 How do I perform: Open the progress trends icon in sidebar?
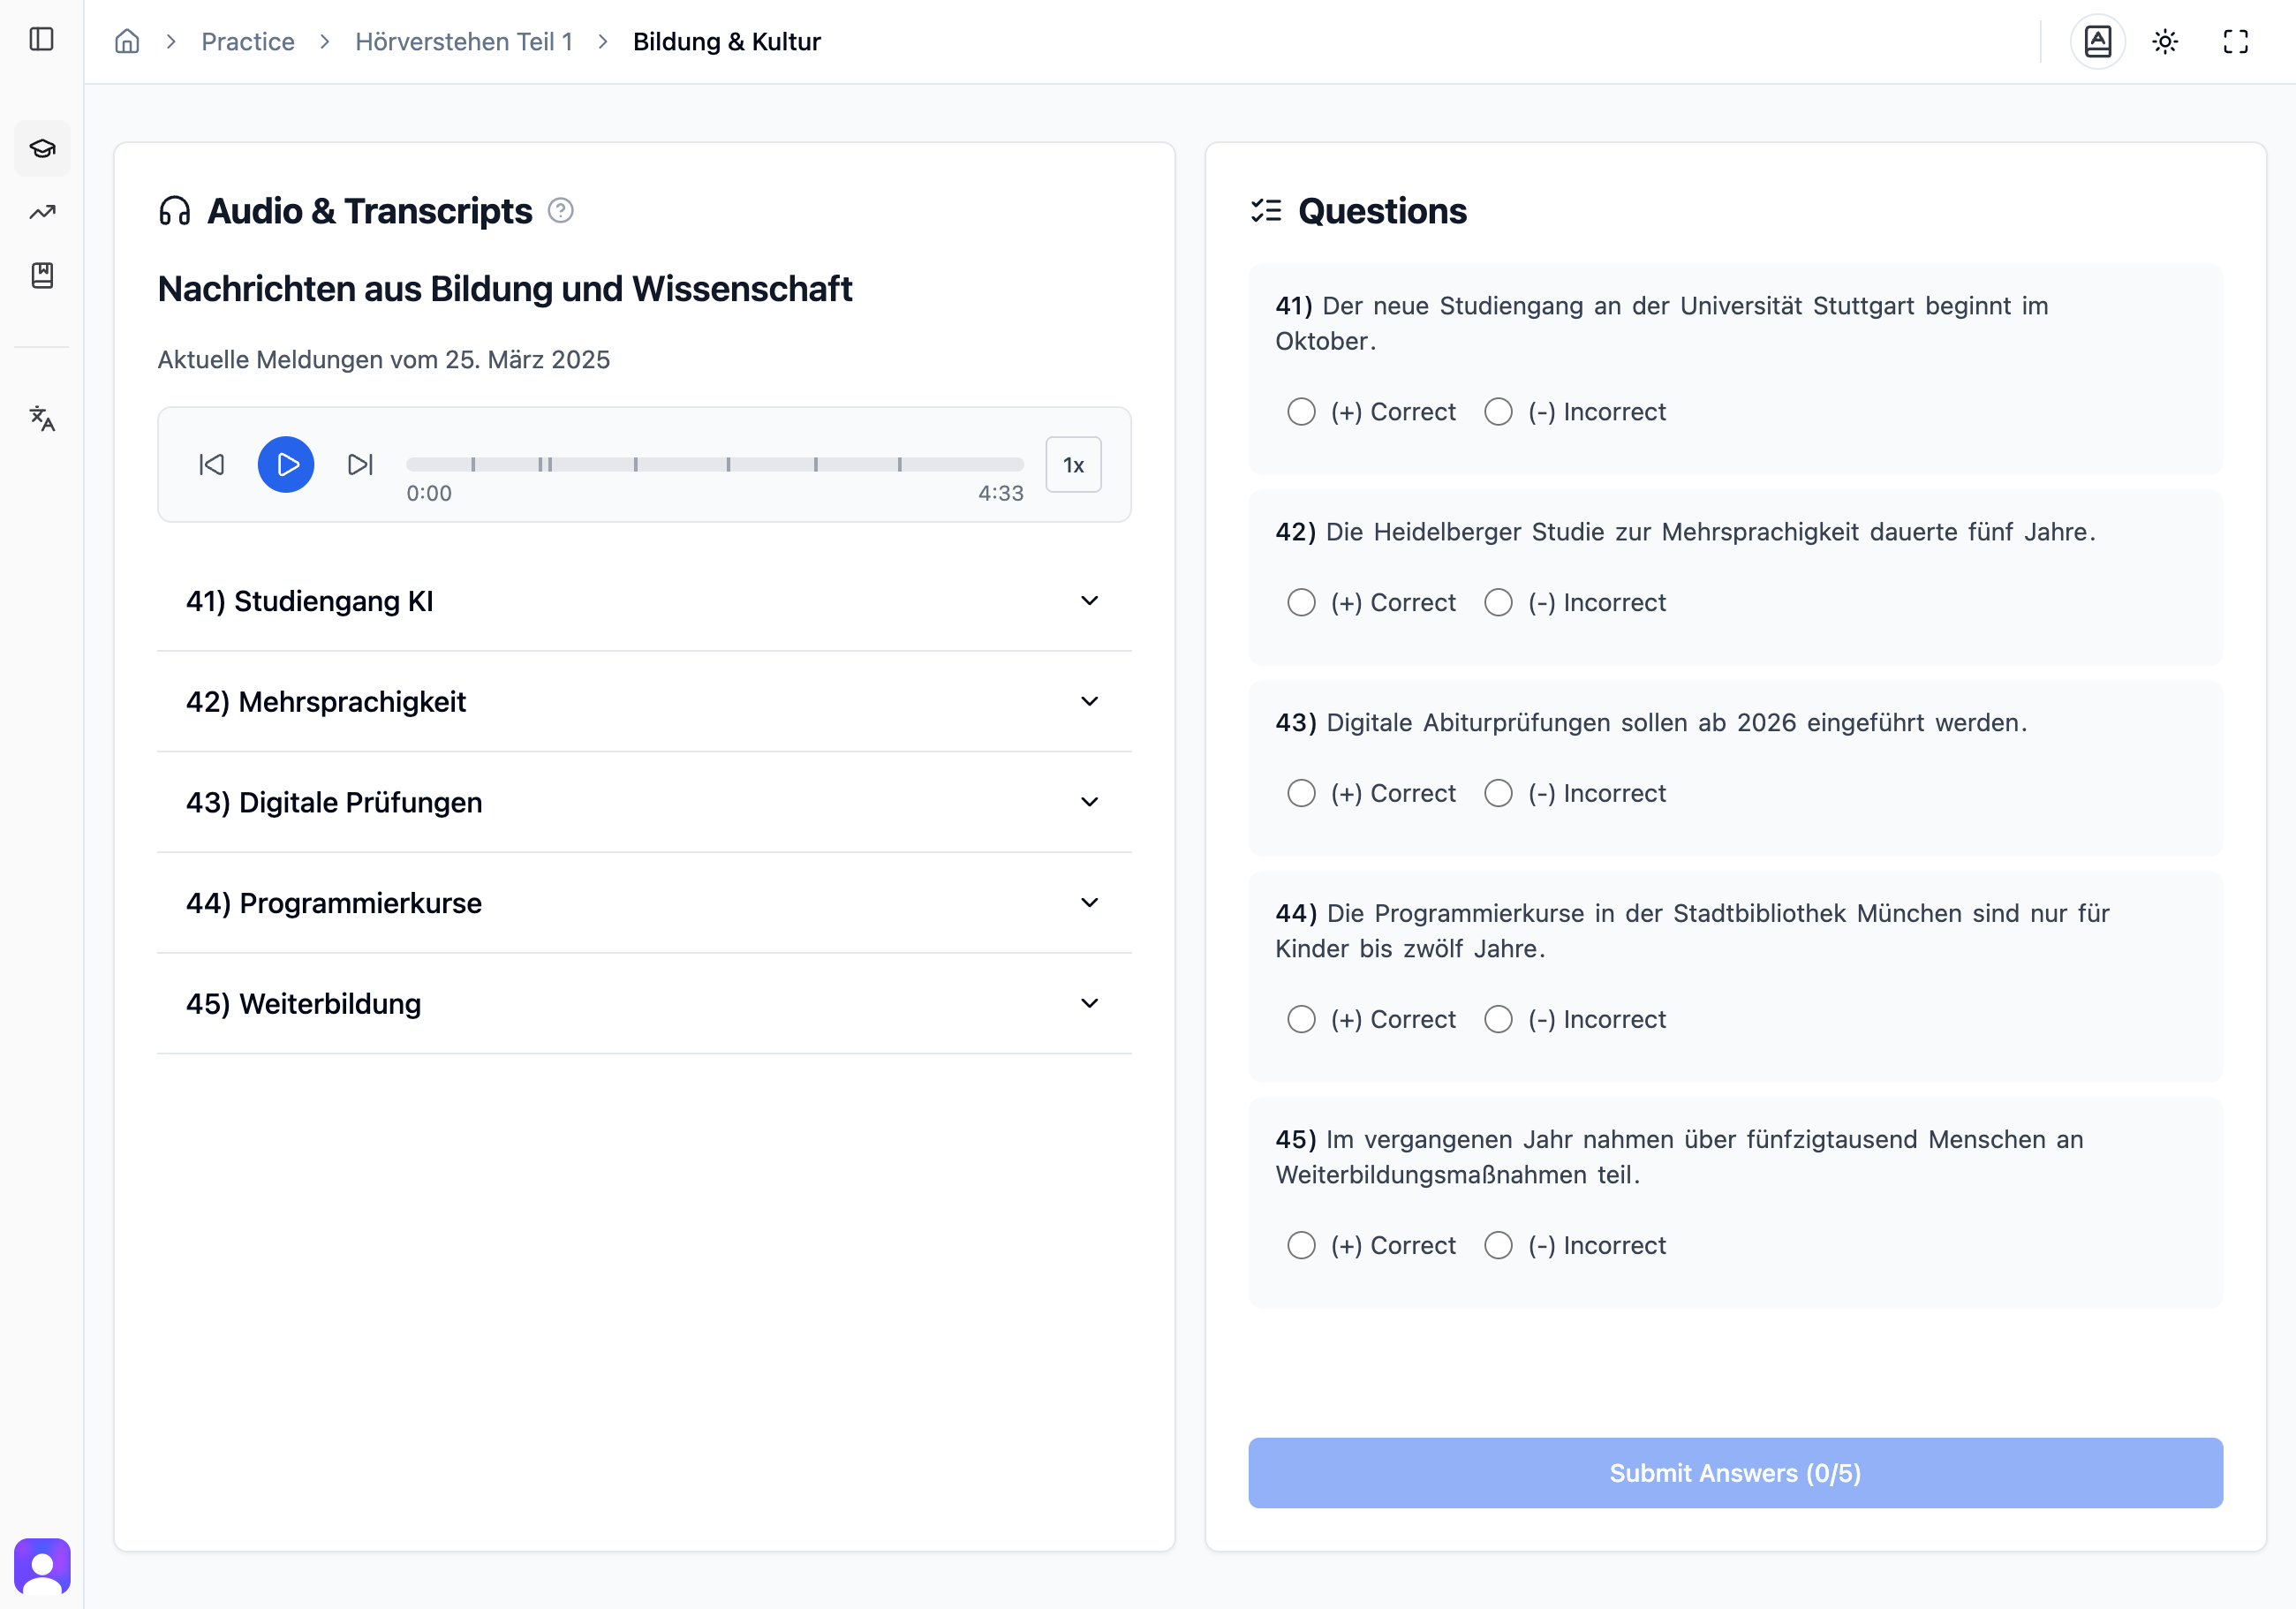click(x=42, y=212)
